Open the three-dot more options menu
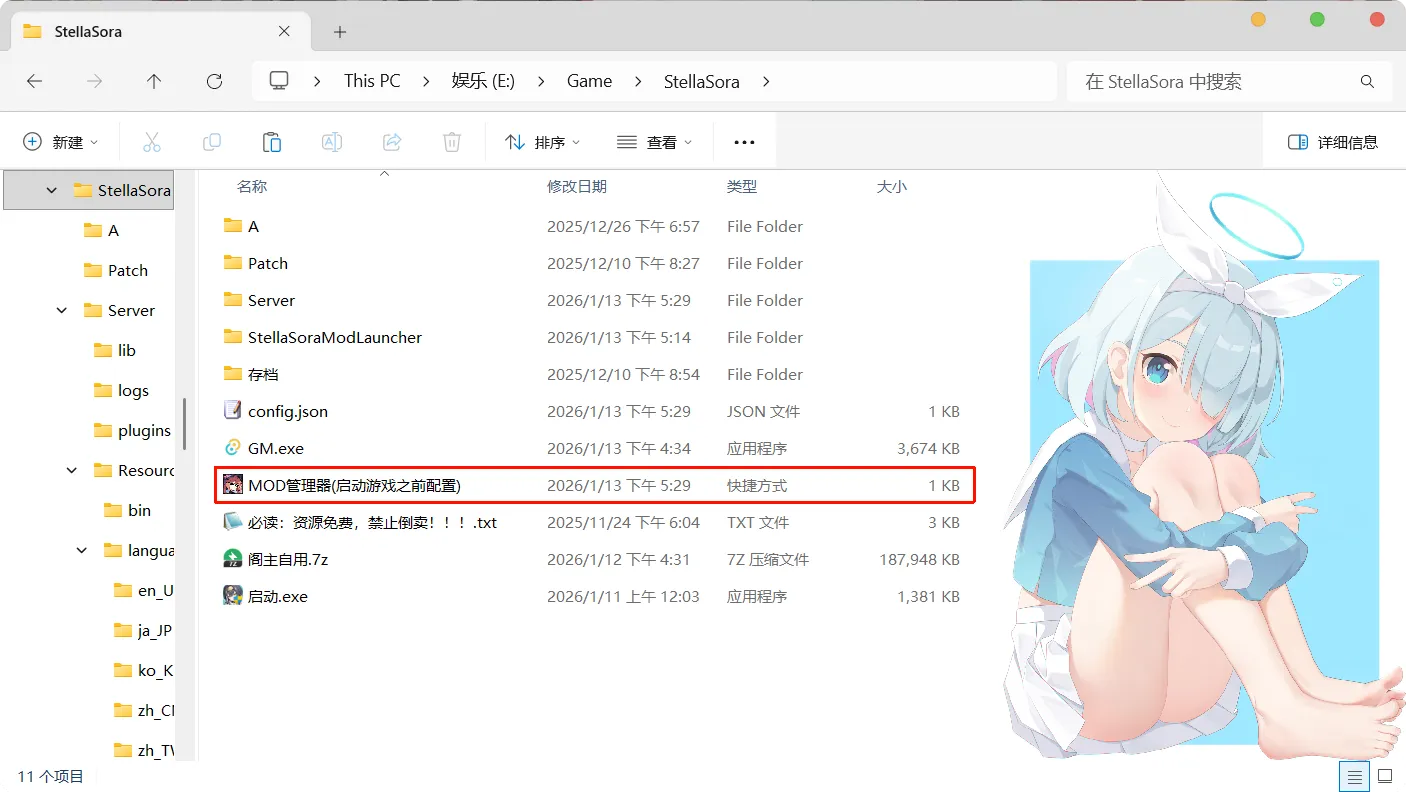The width and height of the screenshot is (1406, 792). (744, 142)
